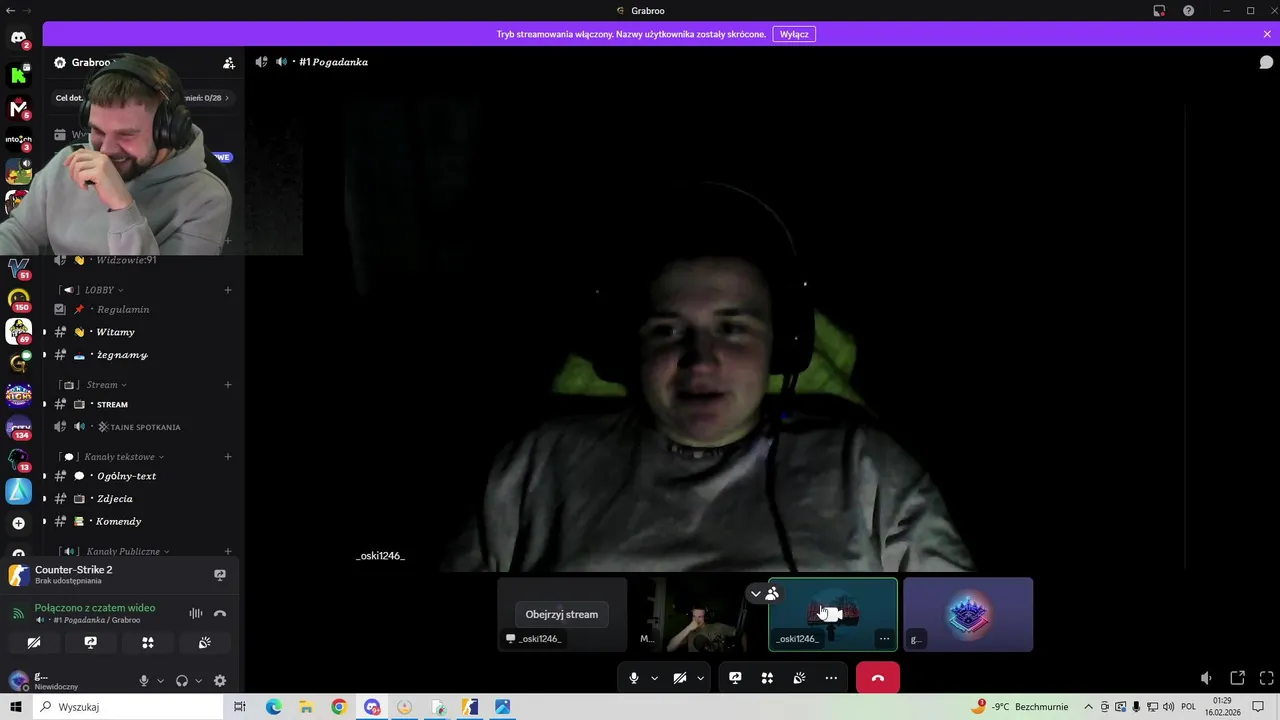Open options on _oski1246_ video tile

[x=884, y=638]
